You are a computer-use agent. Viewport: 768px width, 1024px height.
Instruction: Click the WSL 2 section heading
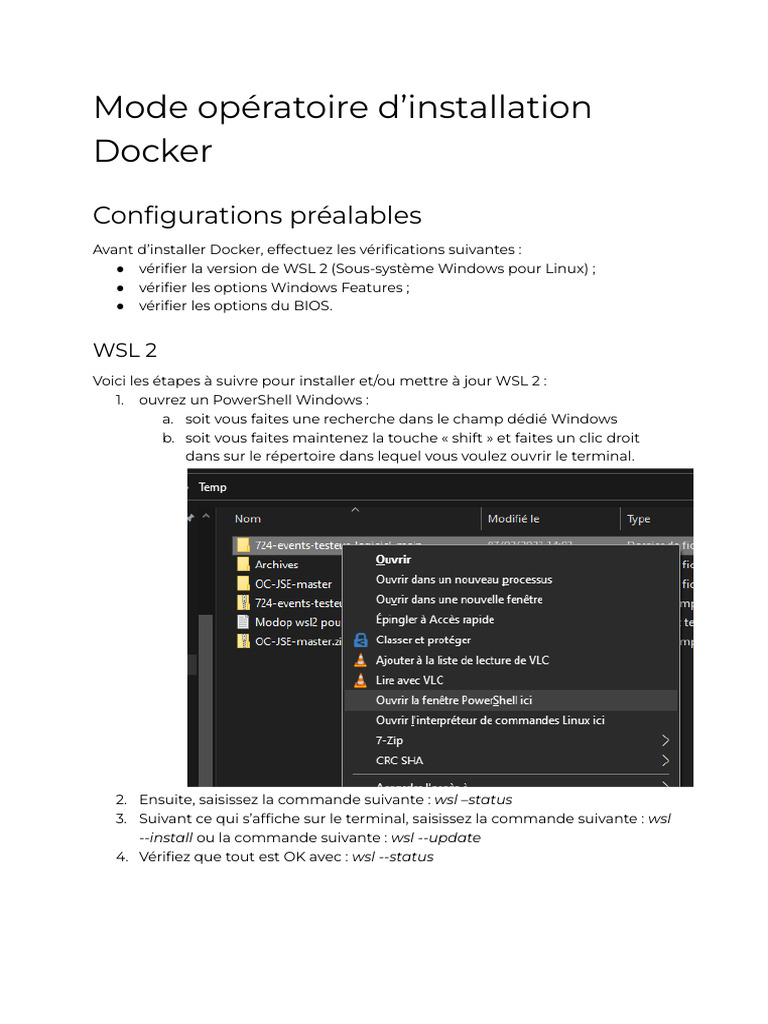coord(125,350)
